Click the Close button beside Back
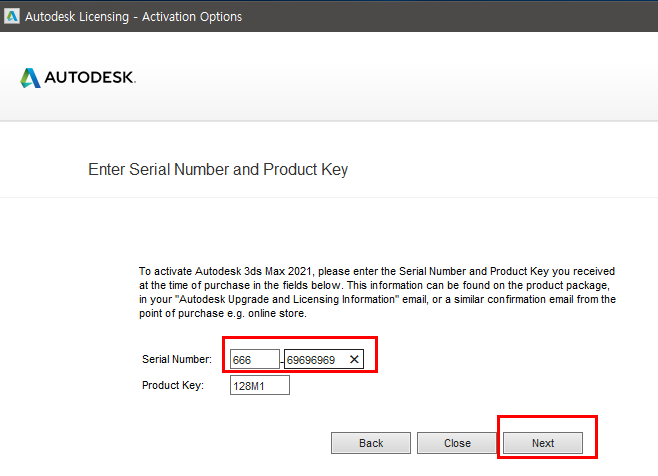The height and width of the screenshot is (476, 658). 457,443
